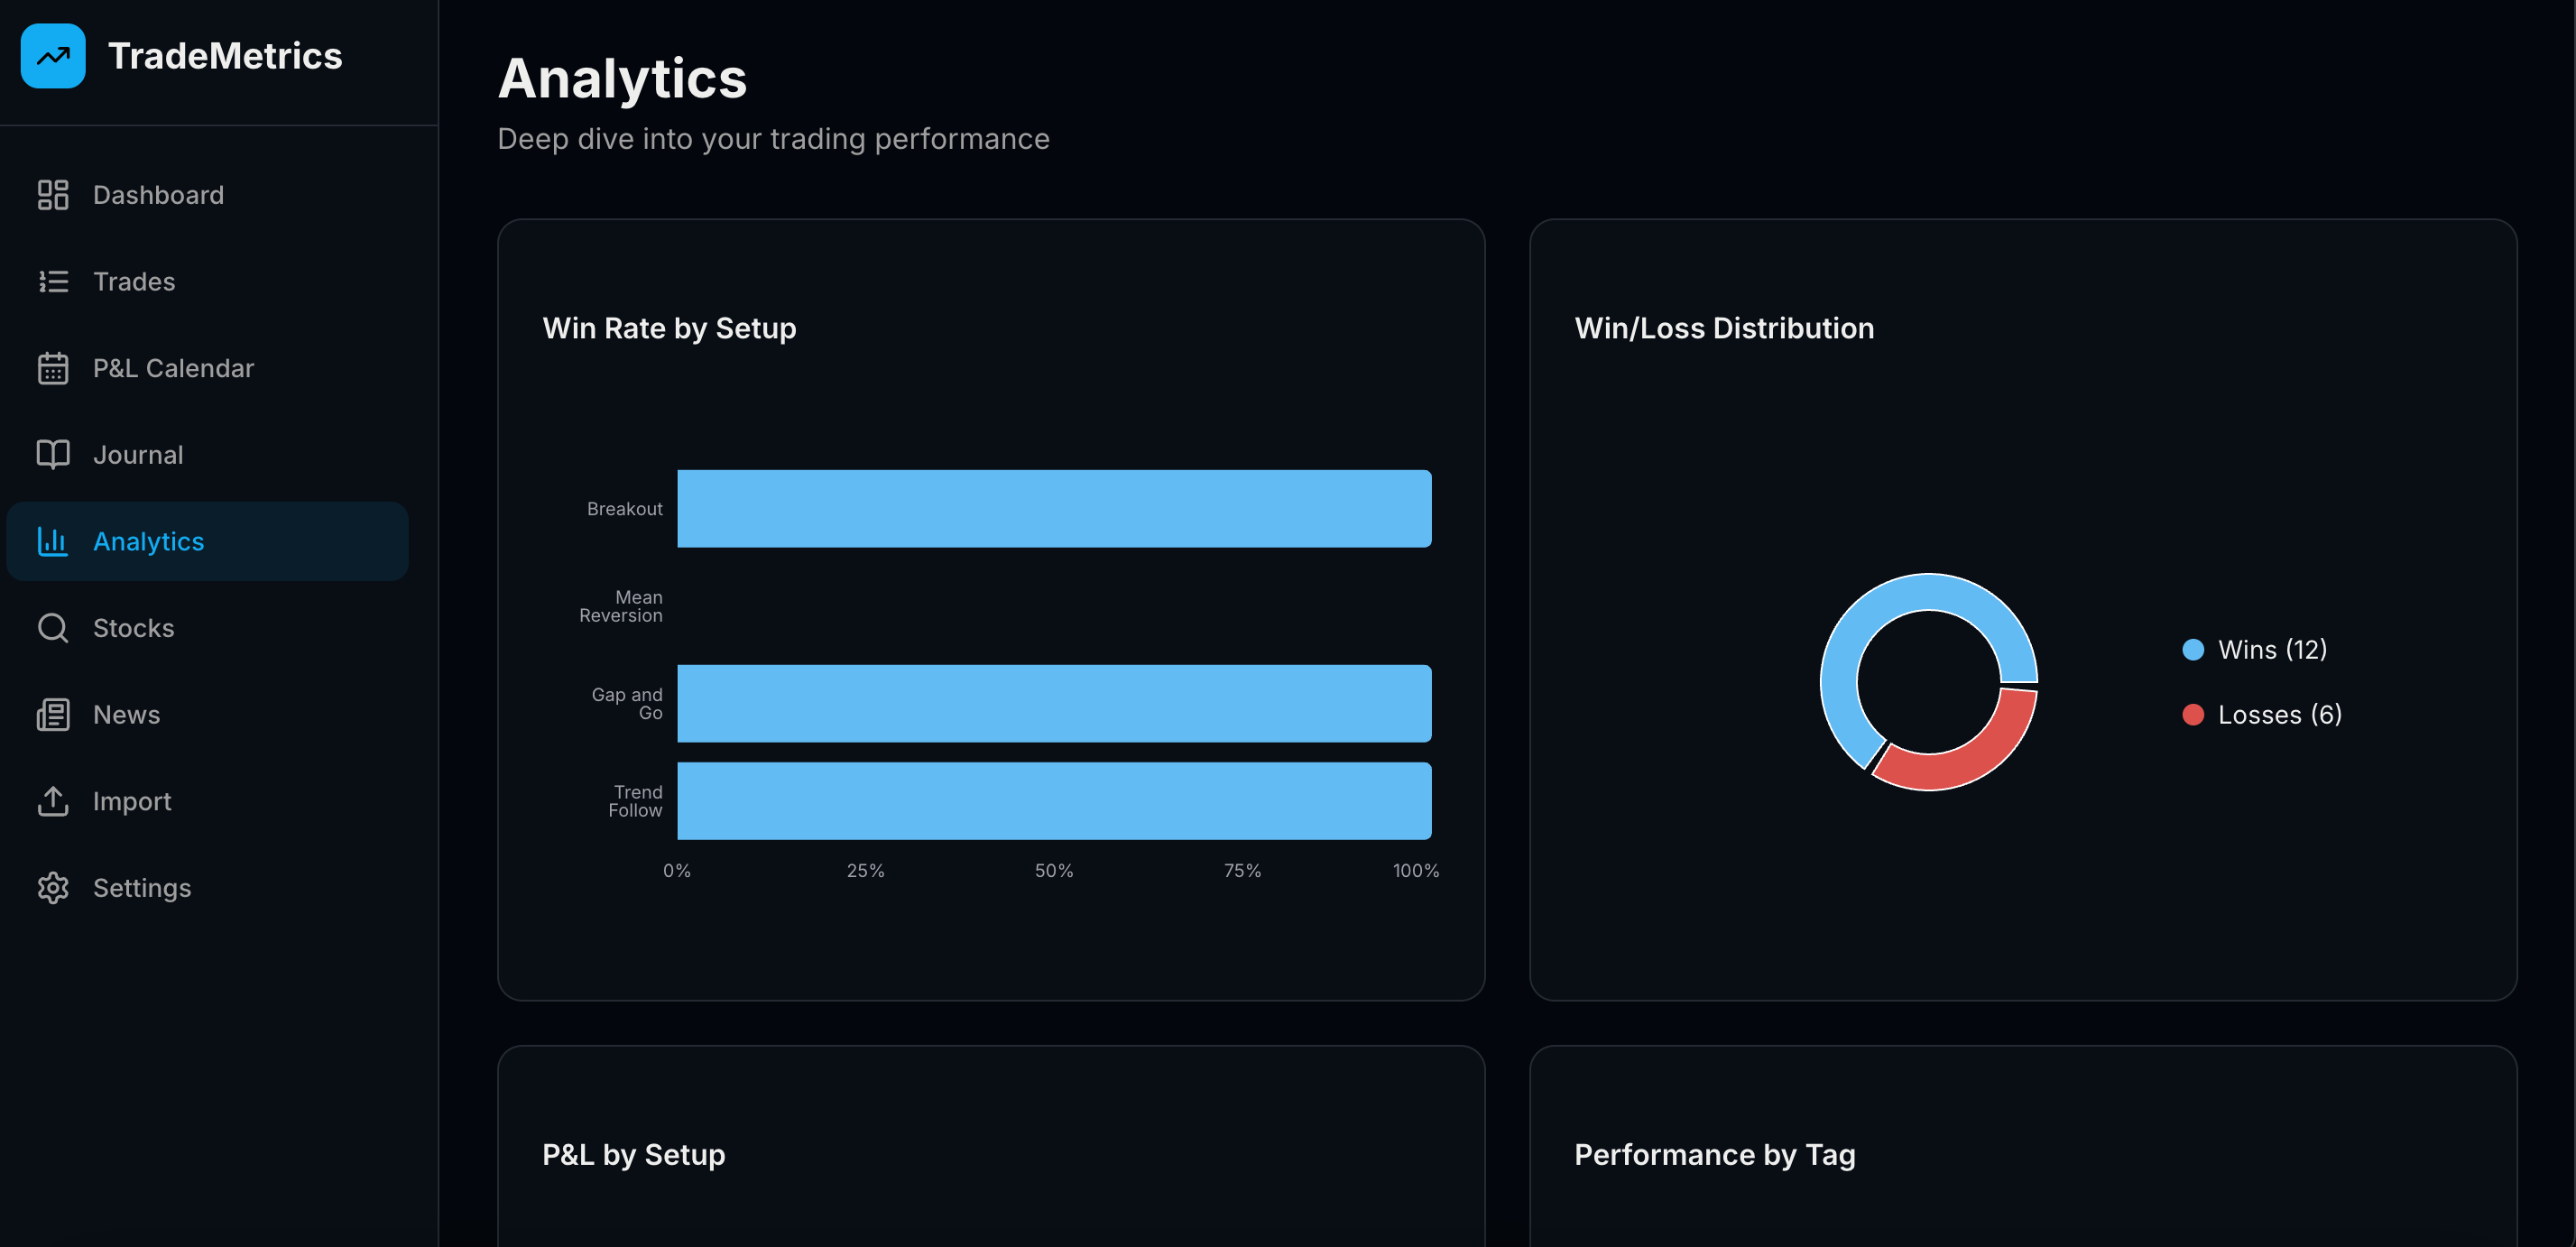Open the Settings gear icon

pyautogui.click(x=52, y=888)
